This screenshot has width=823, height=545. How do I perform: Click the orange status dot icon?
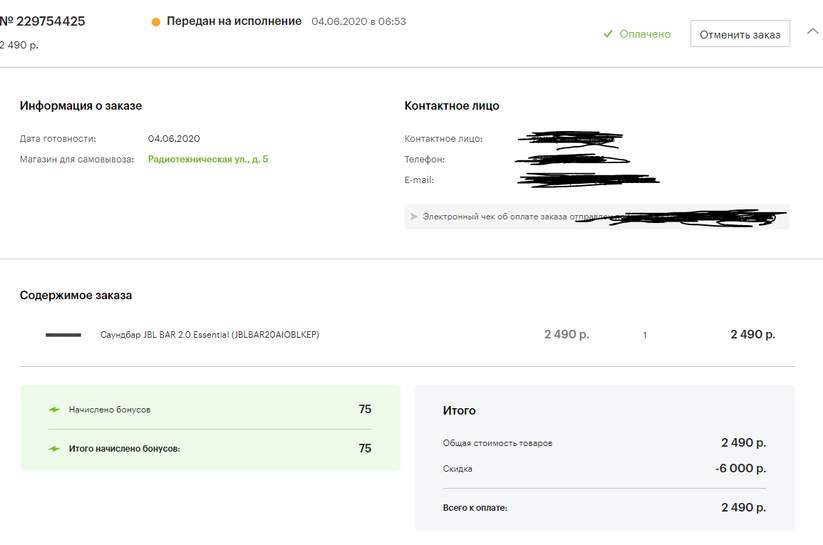pyautogui.click(x=156, y=22)
